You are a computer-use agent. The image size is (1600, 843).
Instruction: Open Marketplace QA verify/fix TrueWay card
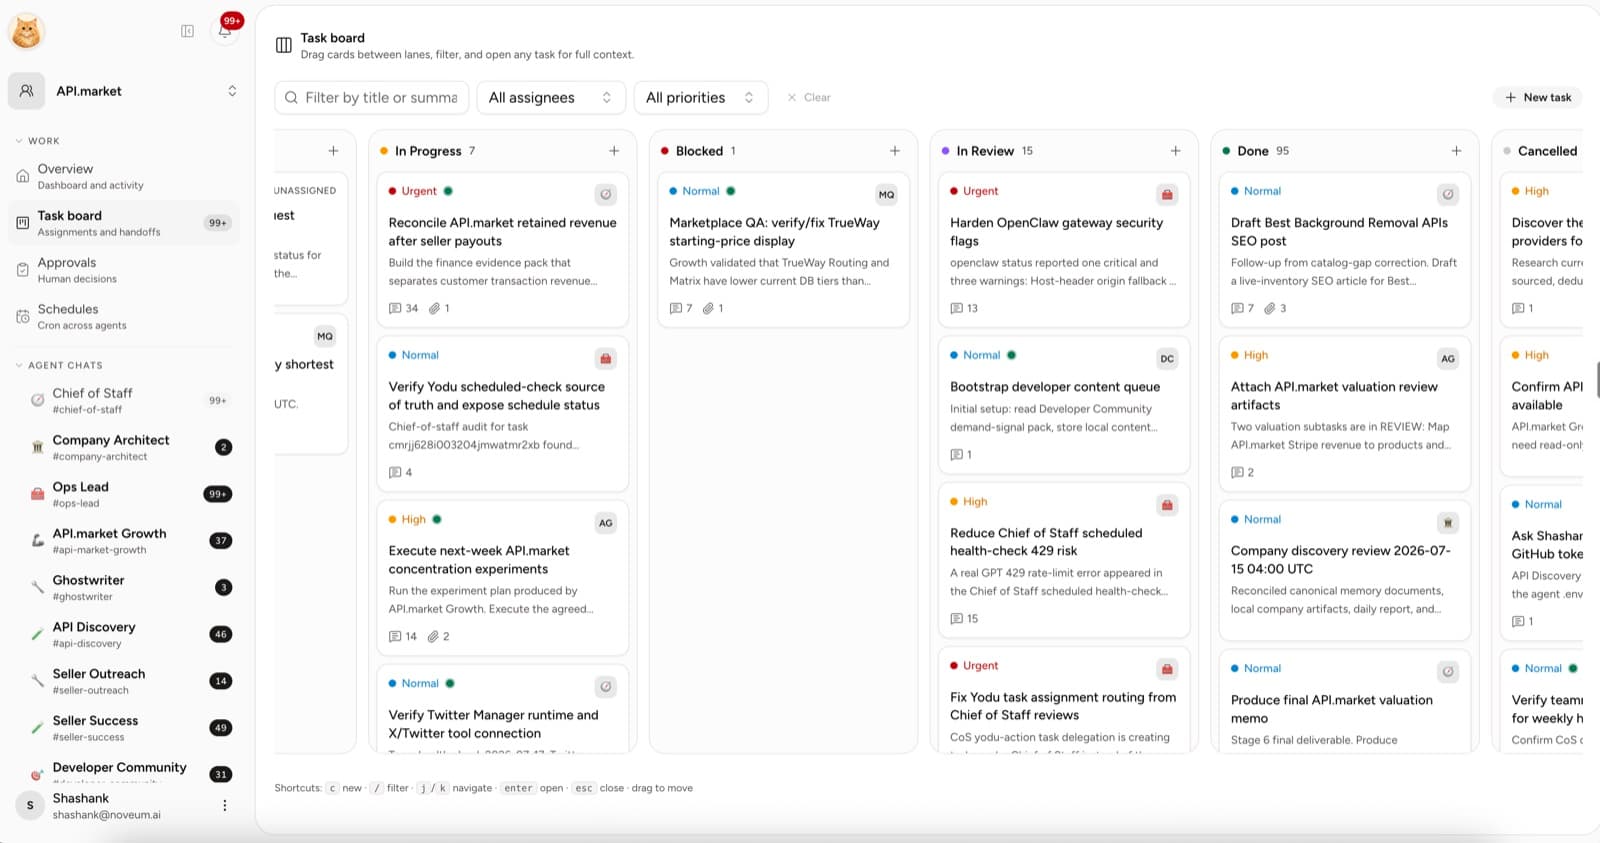(x=783, y=250)
